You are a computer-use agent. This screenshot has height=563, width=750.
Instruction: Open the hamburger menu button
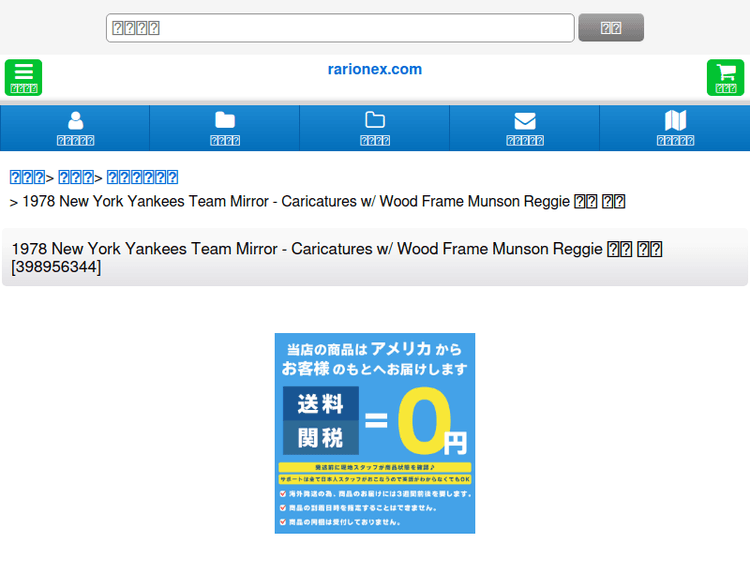point(23,76)
